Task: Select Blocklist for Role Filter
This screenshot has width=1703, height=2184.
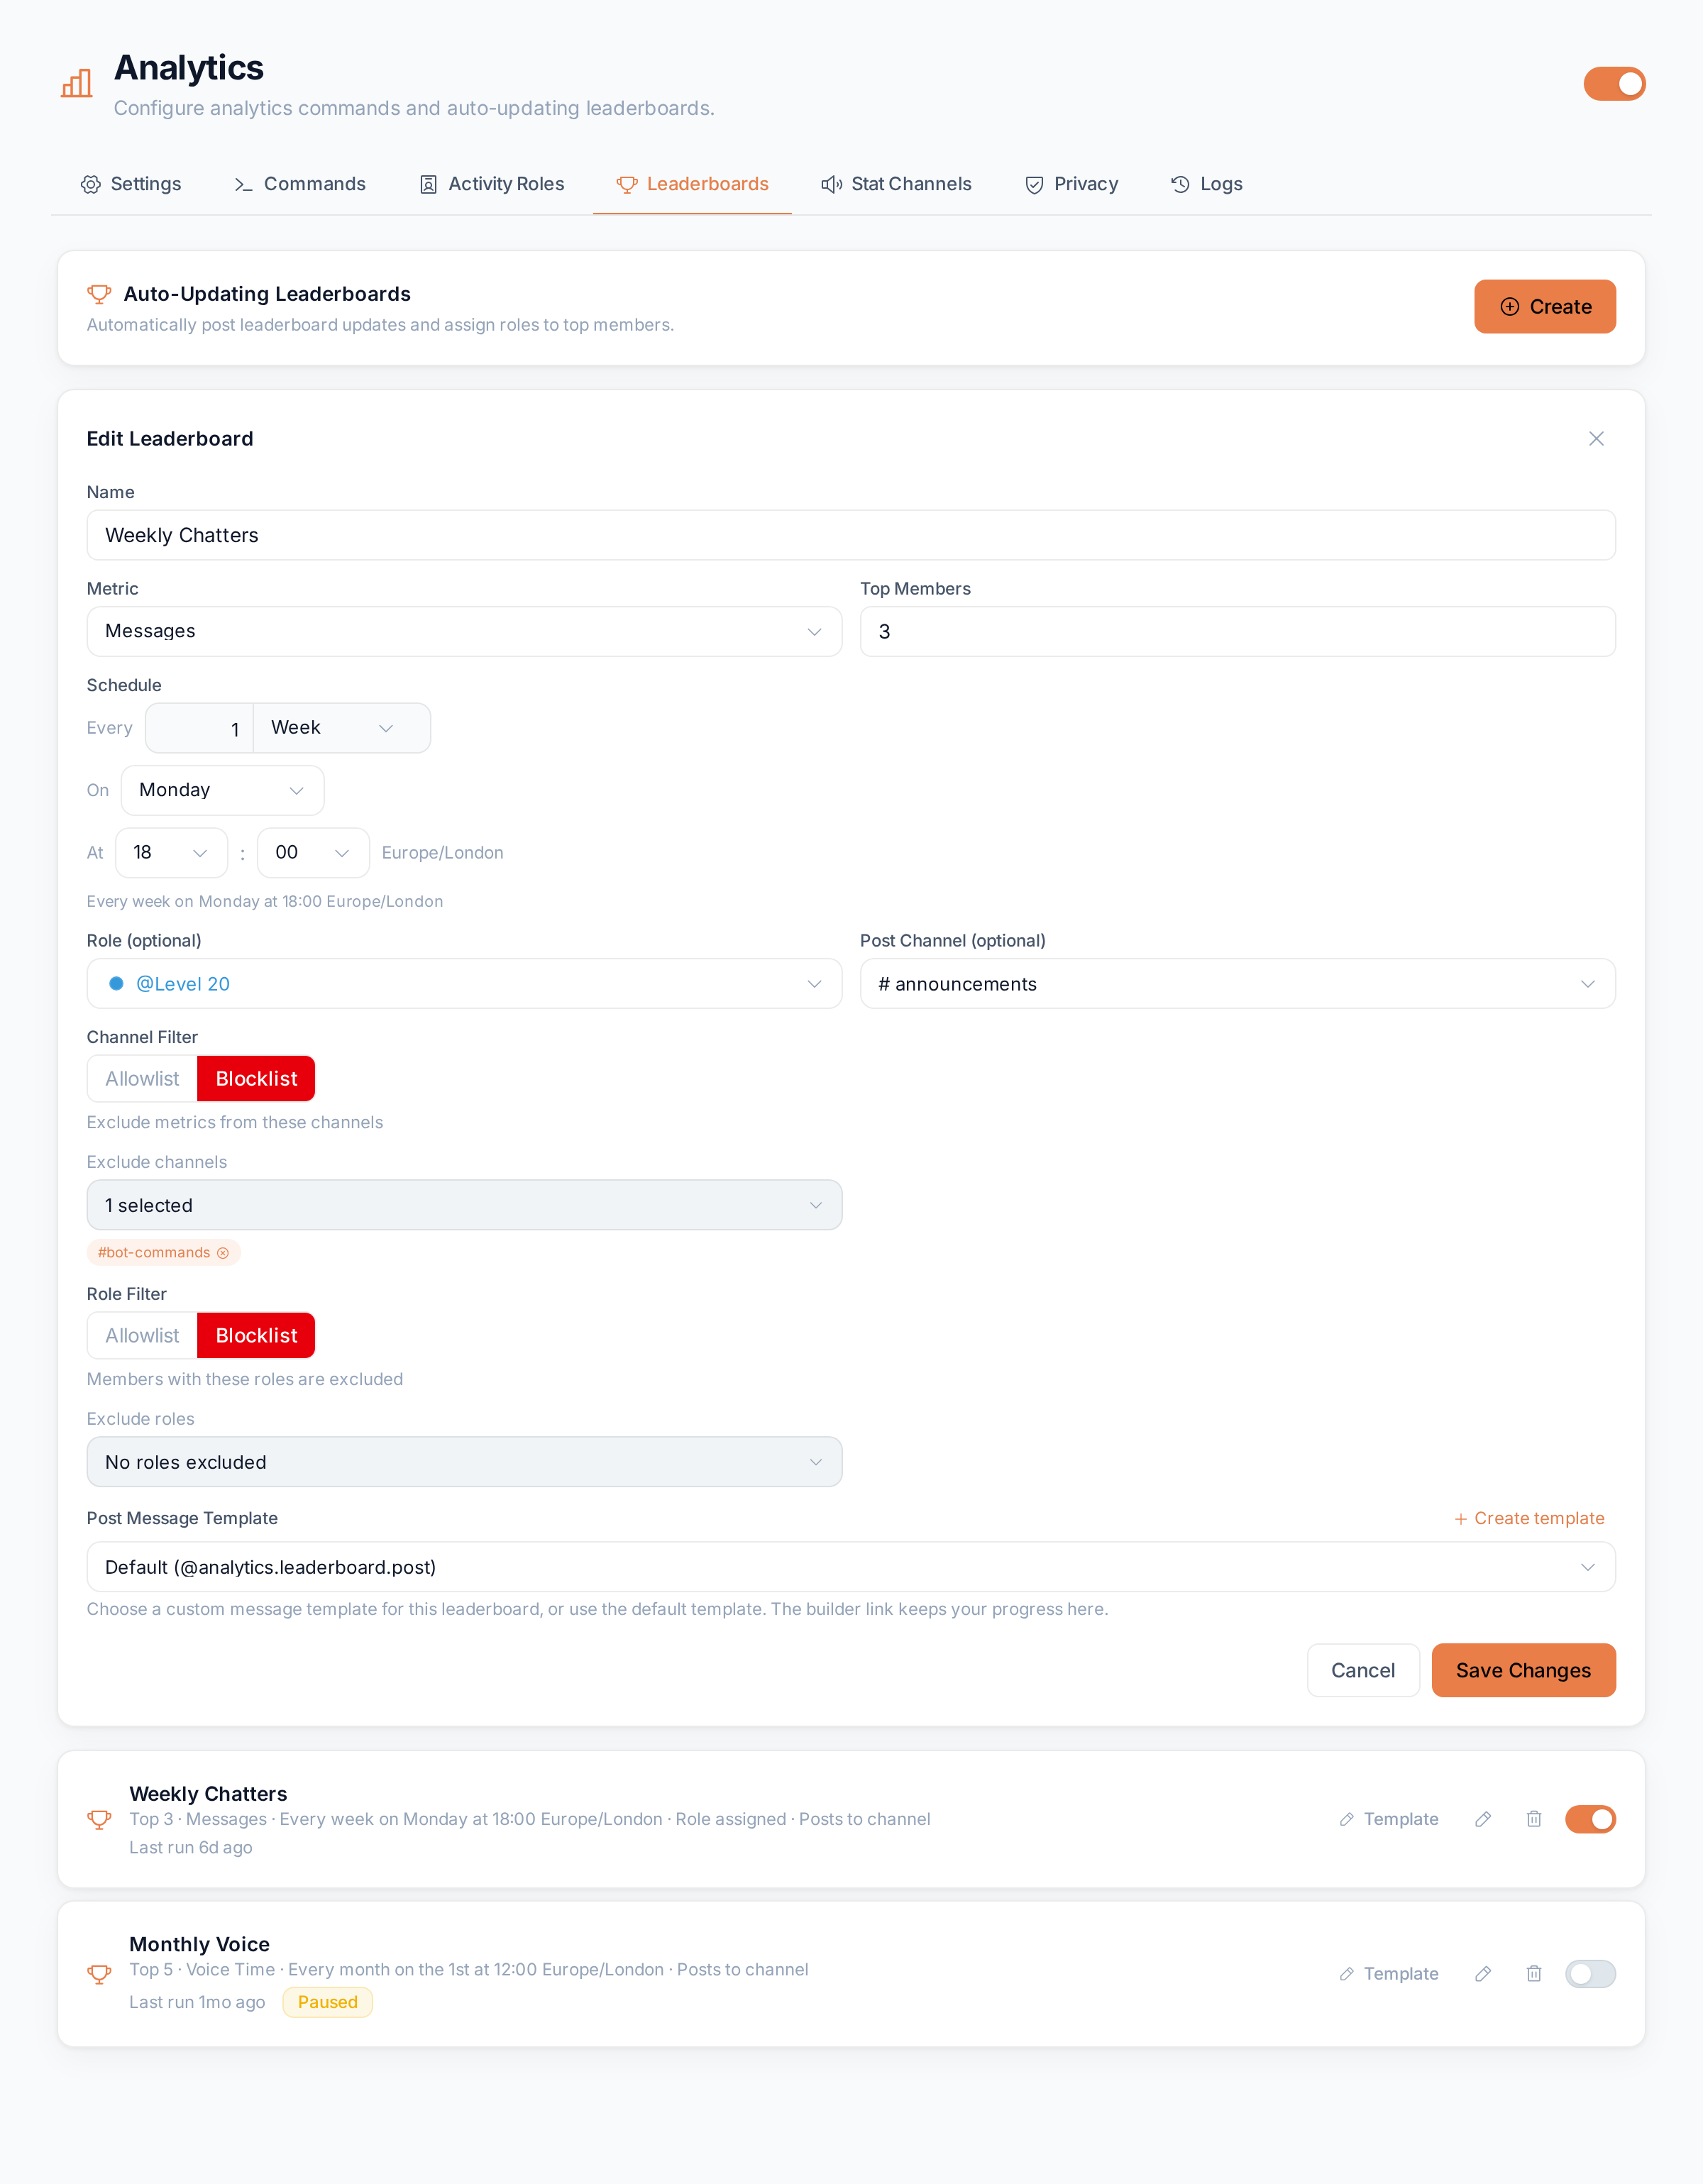Action: click(256, 1336)
